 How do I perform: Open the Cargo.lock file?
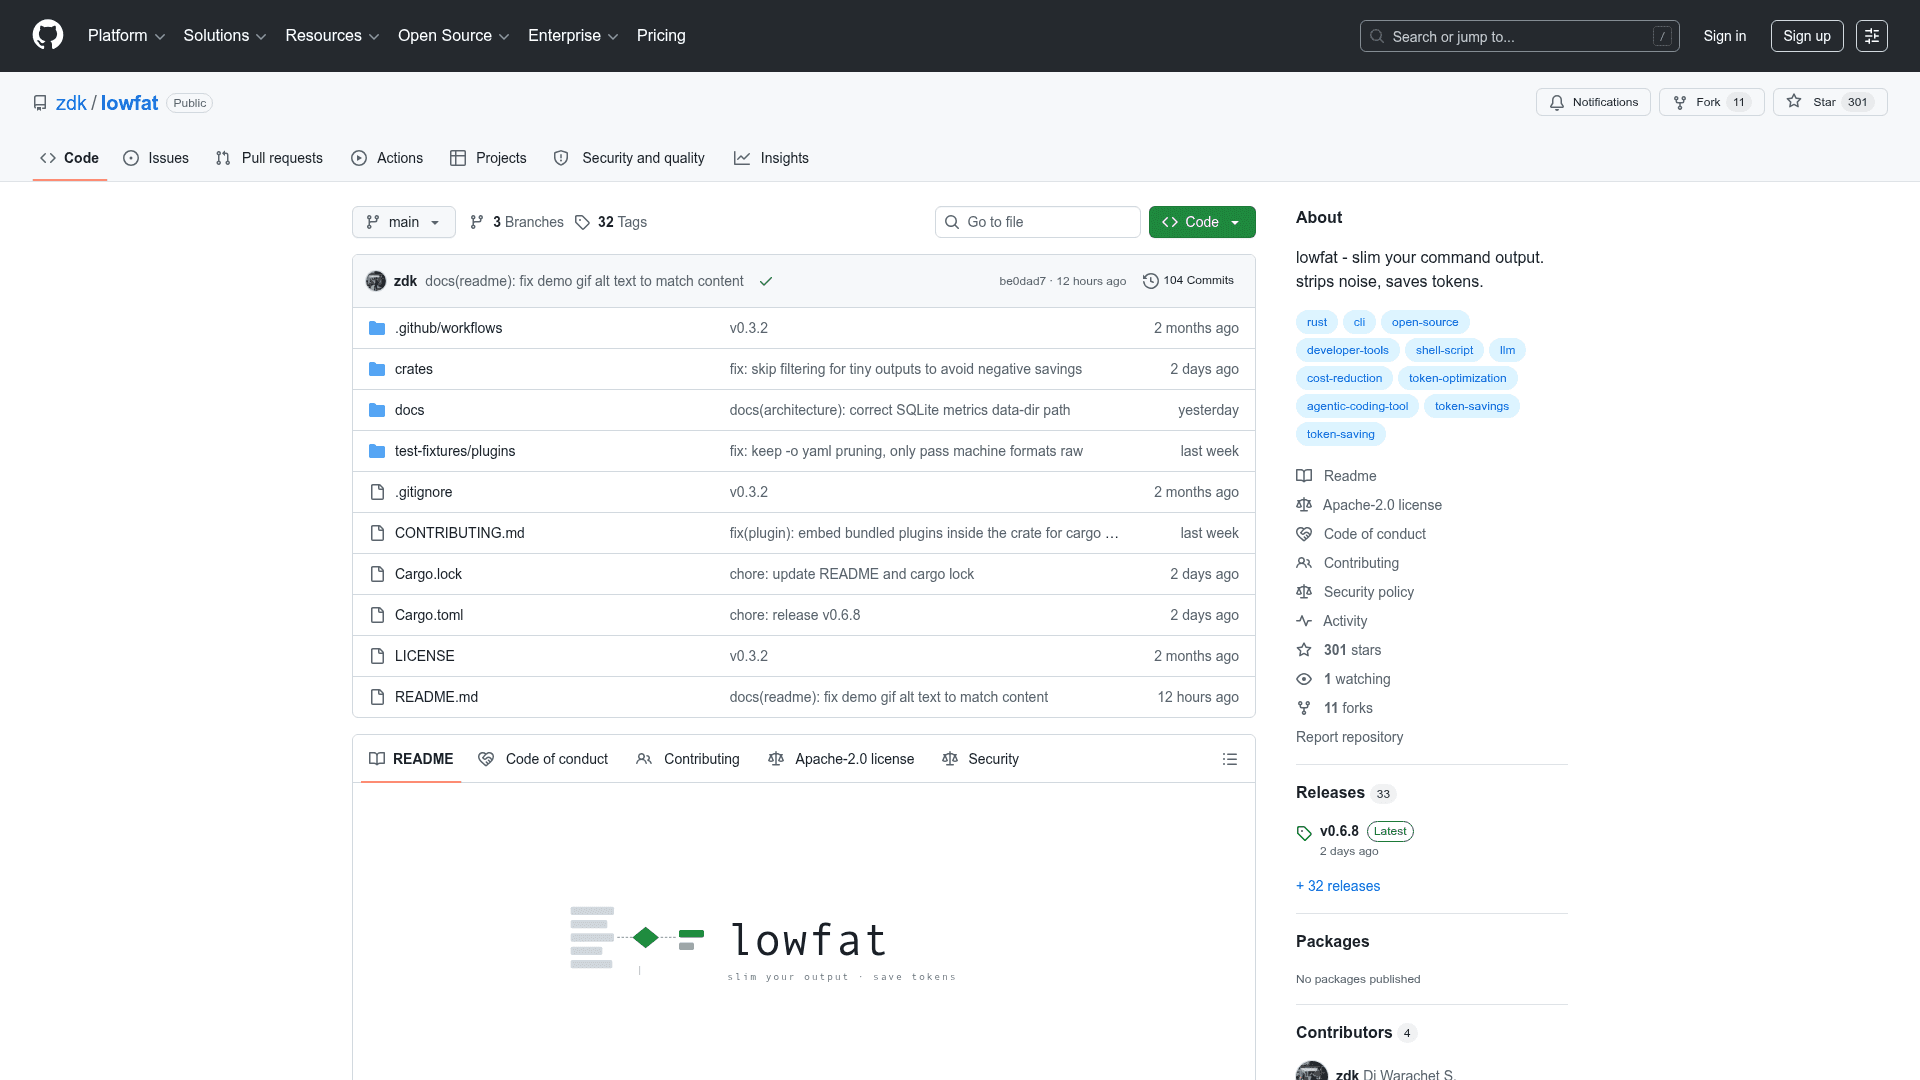point(428,574)
